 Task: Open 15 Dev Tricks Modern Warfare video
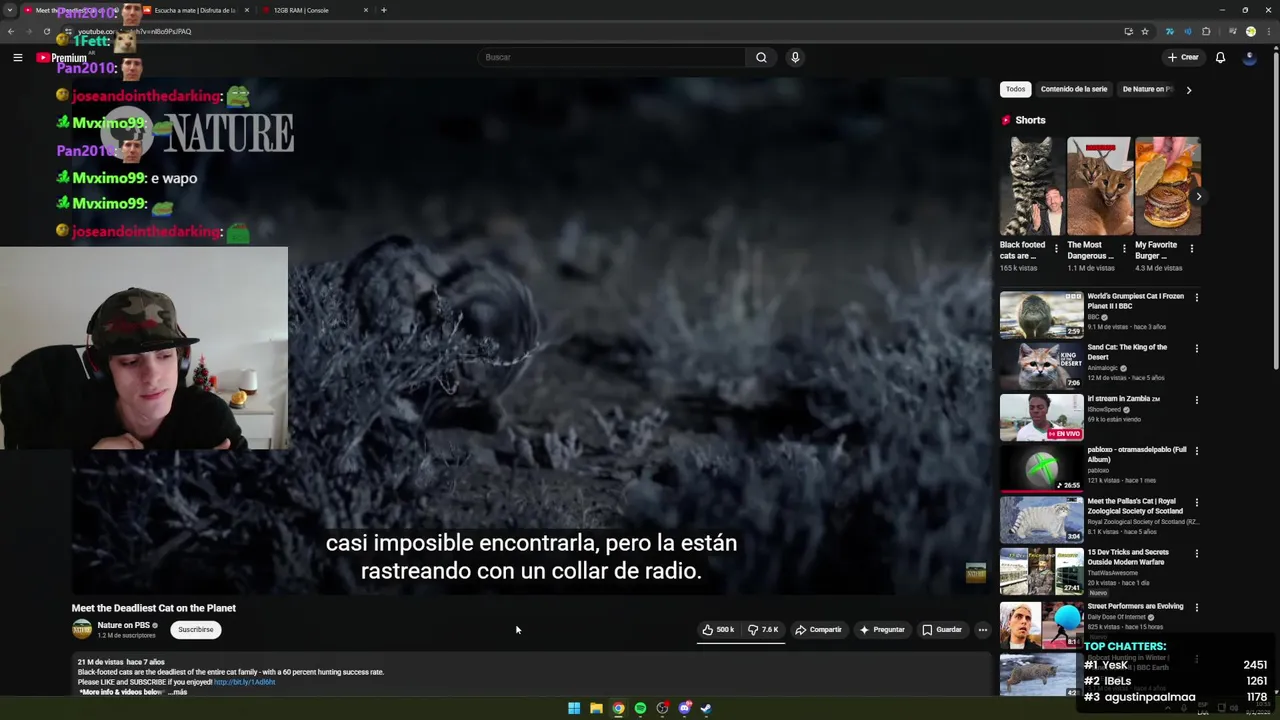click(x=1041, y=571)
